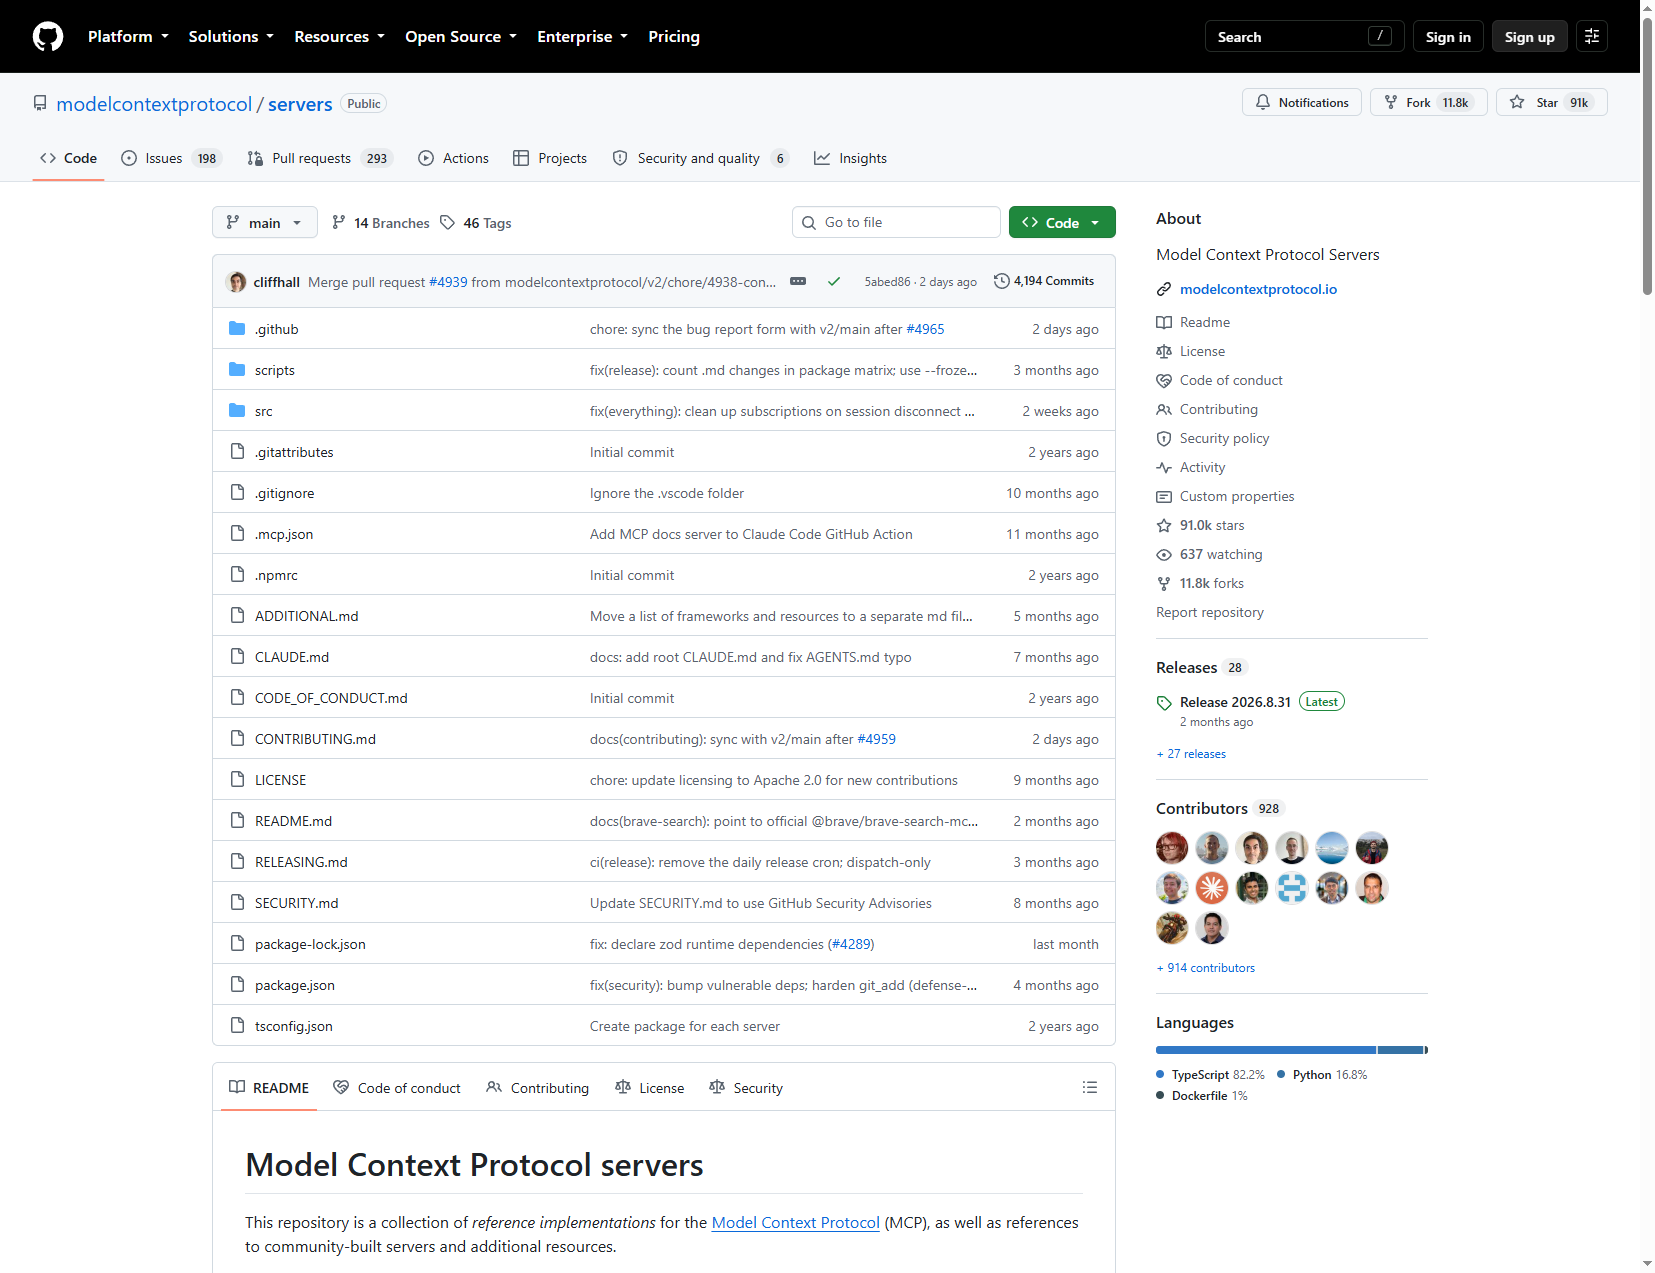The height and width of the screenshot is (1273, 1655).
Task: Select the Insights tab
Action: tap(851, 158)
